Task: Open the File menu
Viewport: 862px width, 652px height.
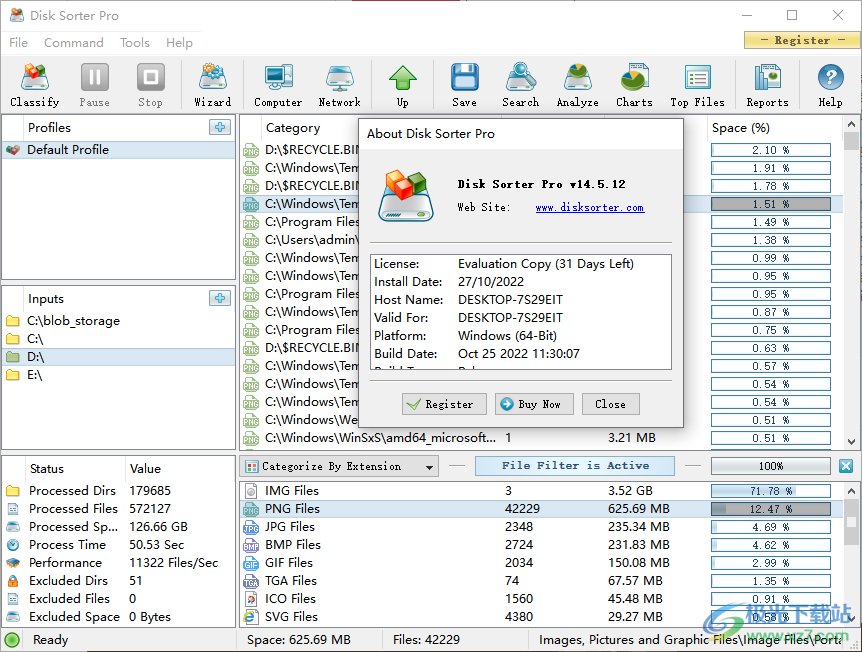Action: click(x=18, y=42)
